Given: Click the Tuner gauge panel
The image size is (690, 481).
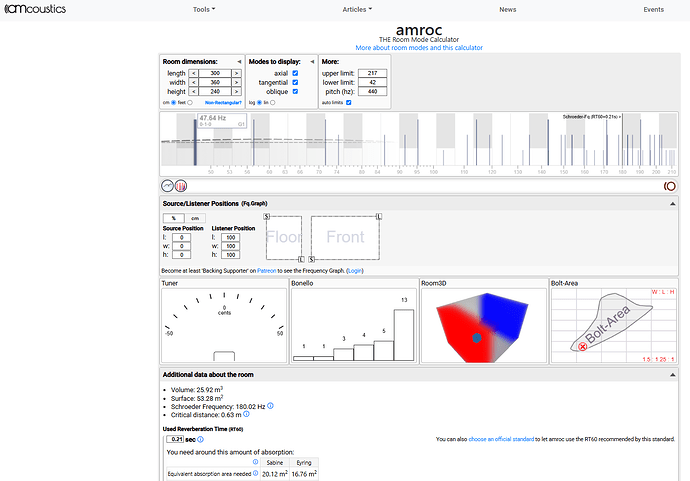Looking at the screenshot, I should point(224,326).
